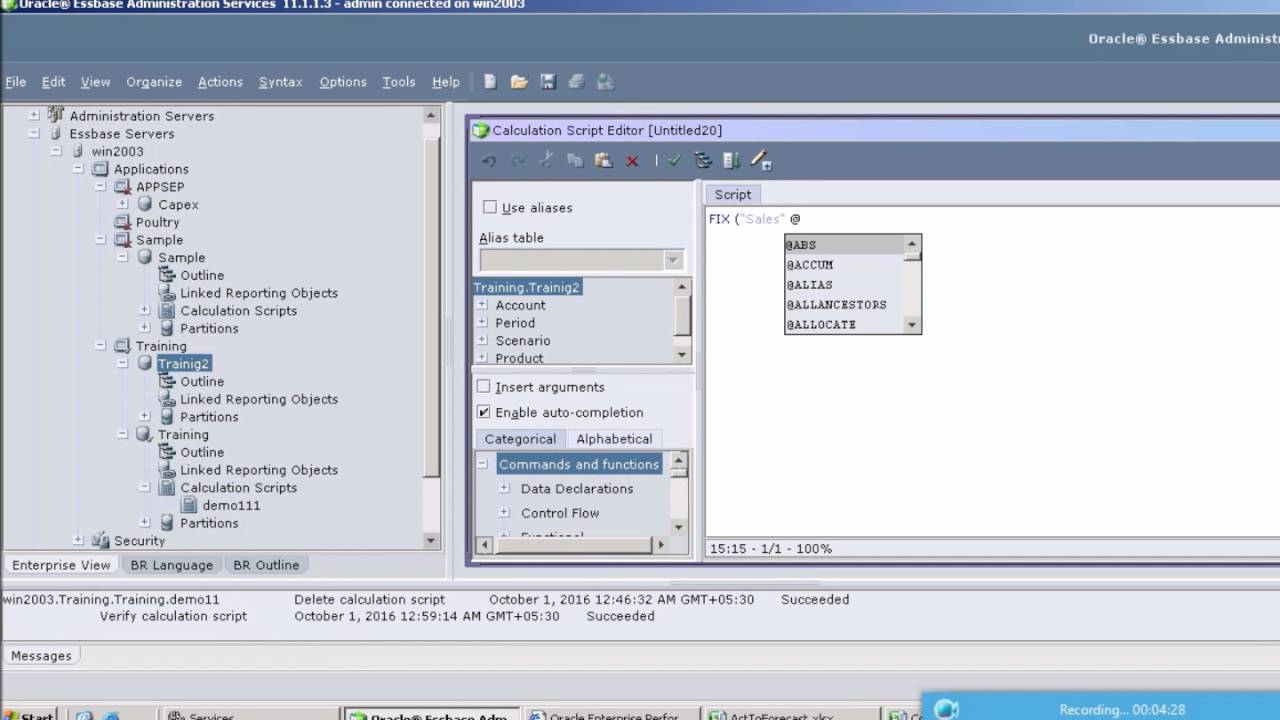This screenshot has width=1280, height=720.
Task: Click the Calculation Script Editor window cube icon
Action: [x=481, y=130]
